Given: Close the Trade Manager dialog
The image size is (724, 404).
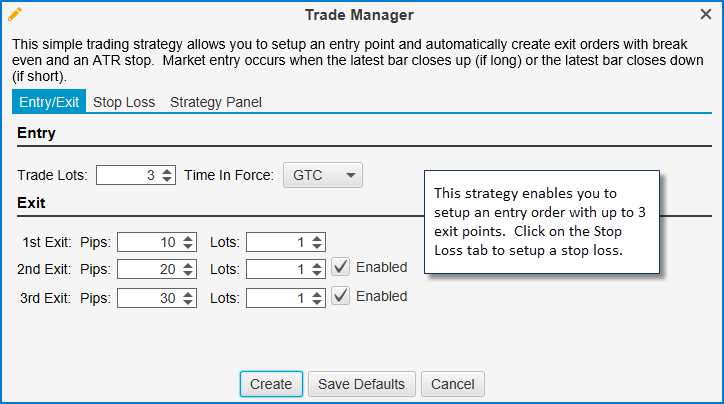Looking at the screenshot, I should click(x=706, y=15).
